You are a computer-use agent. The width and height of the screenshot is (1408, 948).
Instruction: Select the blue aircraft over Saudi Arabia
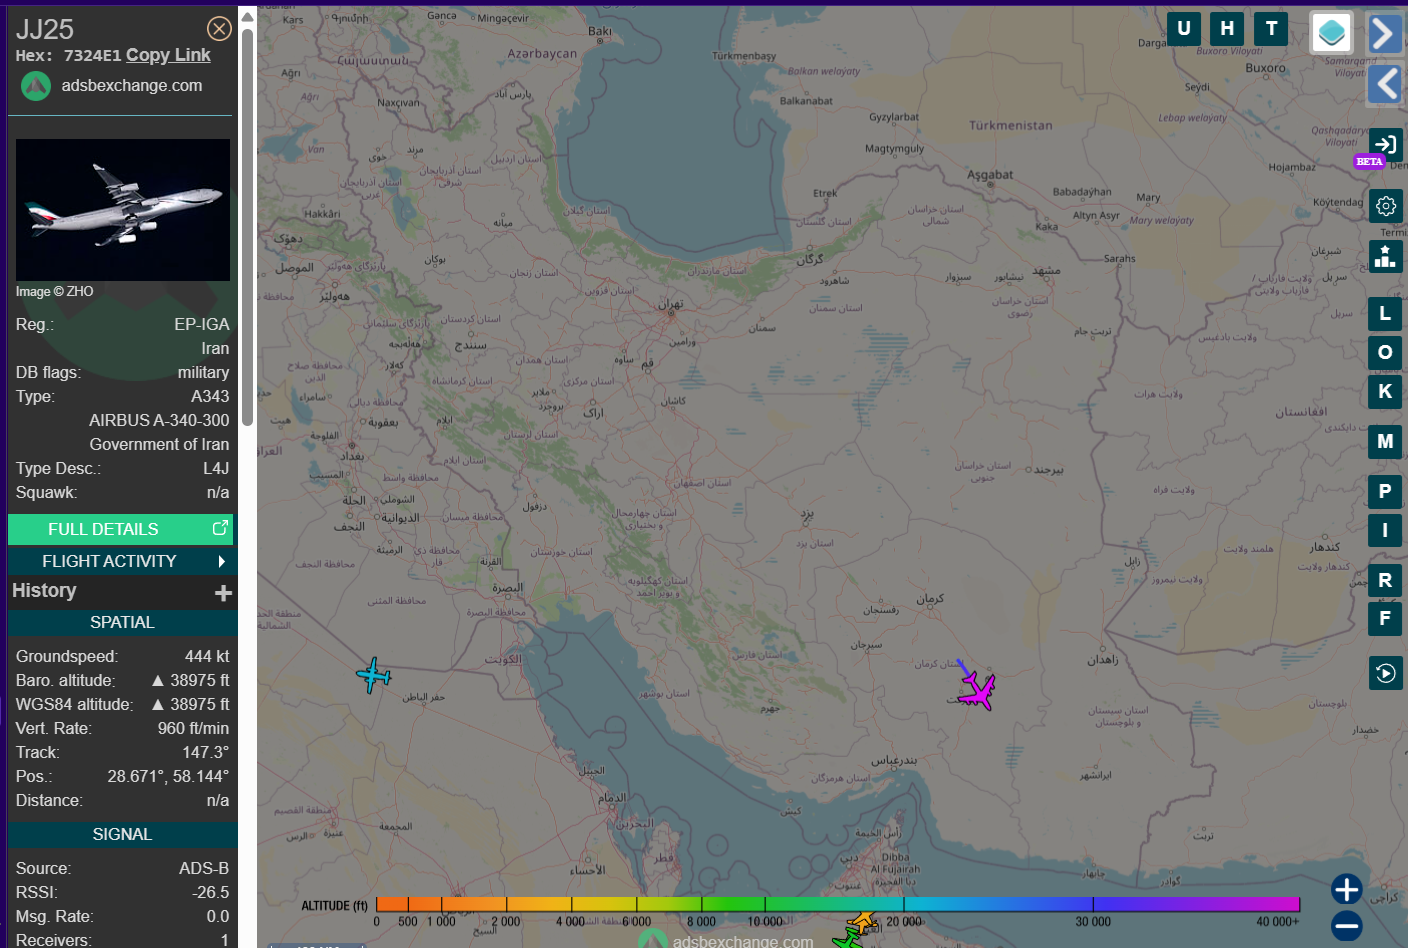point(373,675)
